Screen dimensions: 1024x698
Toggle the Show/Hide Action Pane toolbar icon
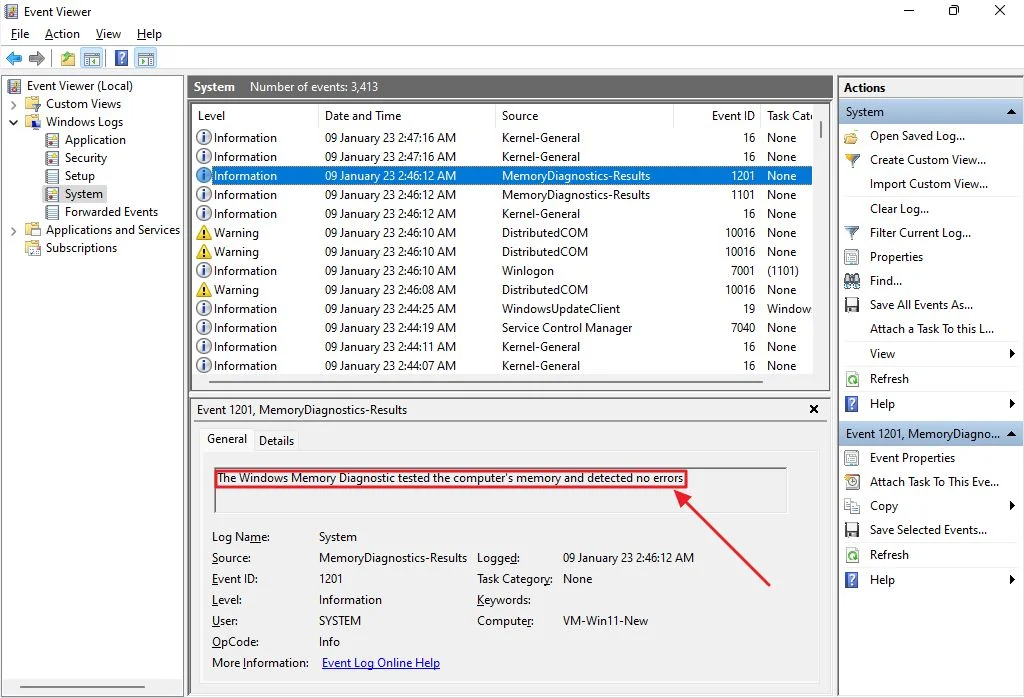point(146,59)
